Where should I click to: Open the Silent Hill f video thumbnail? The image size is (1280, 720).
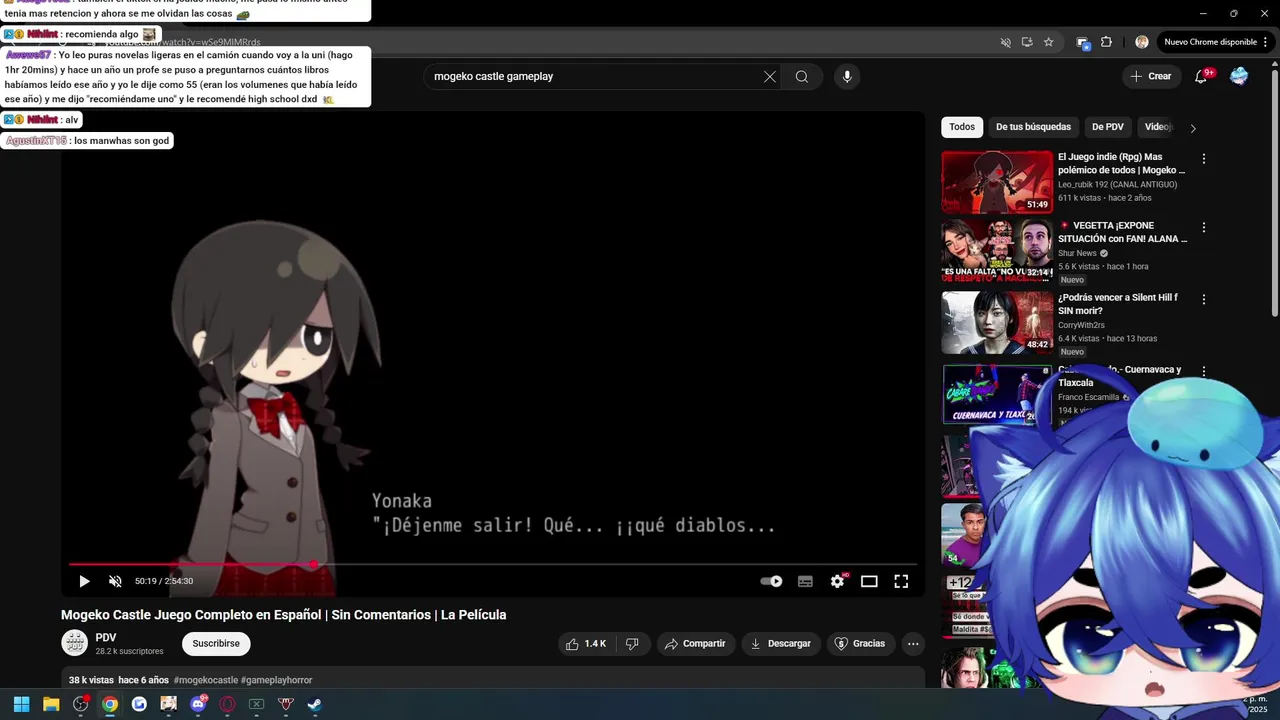(997, 322)
